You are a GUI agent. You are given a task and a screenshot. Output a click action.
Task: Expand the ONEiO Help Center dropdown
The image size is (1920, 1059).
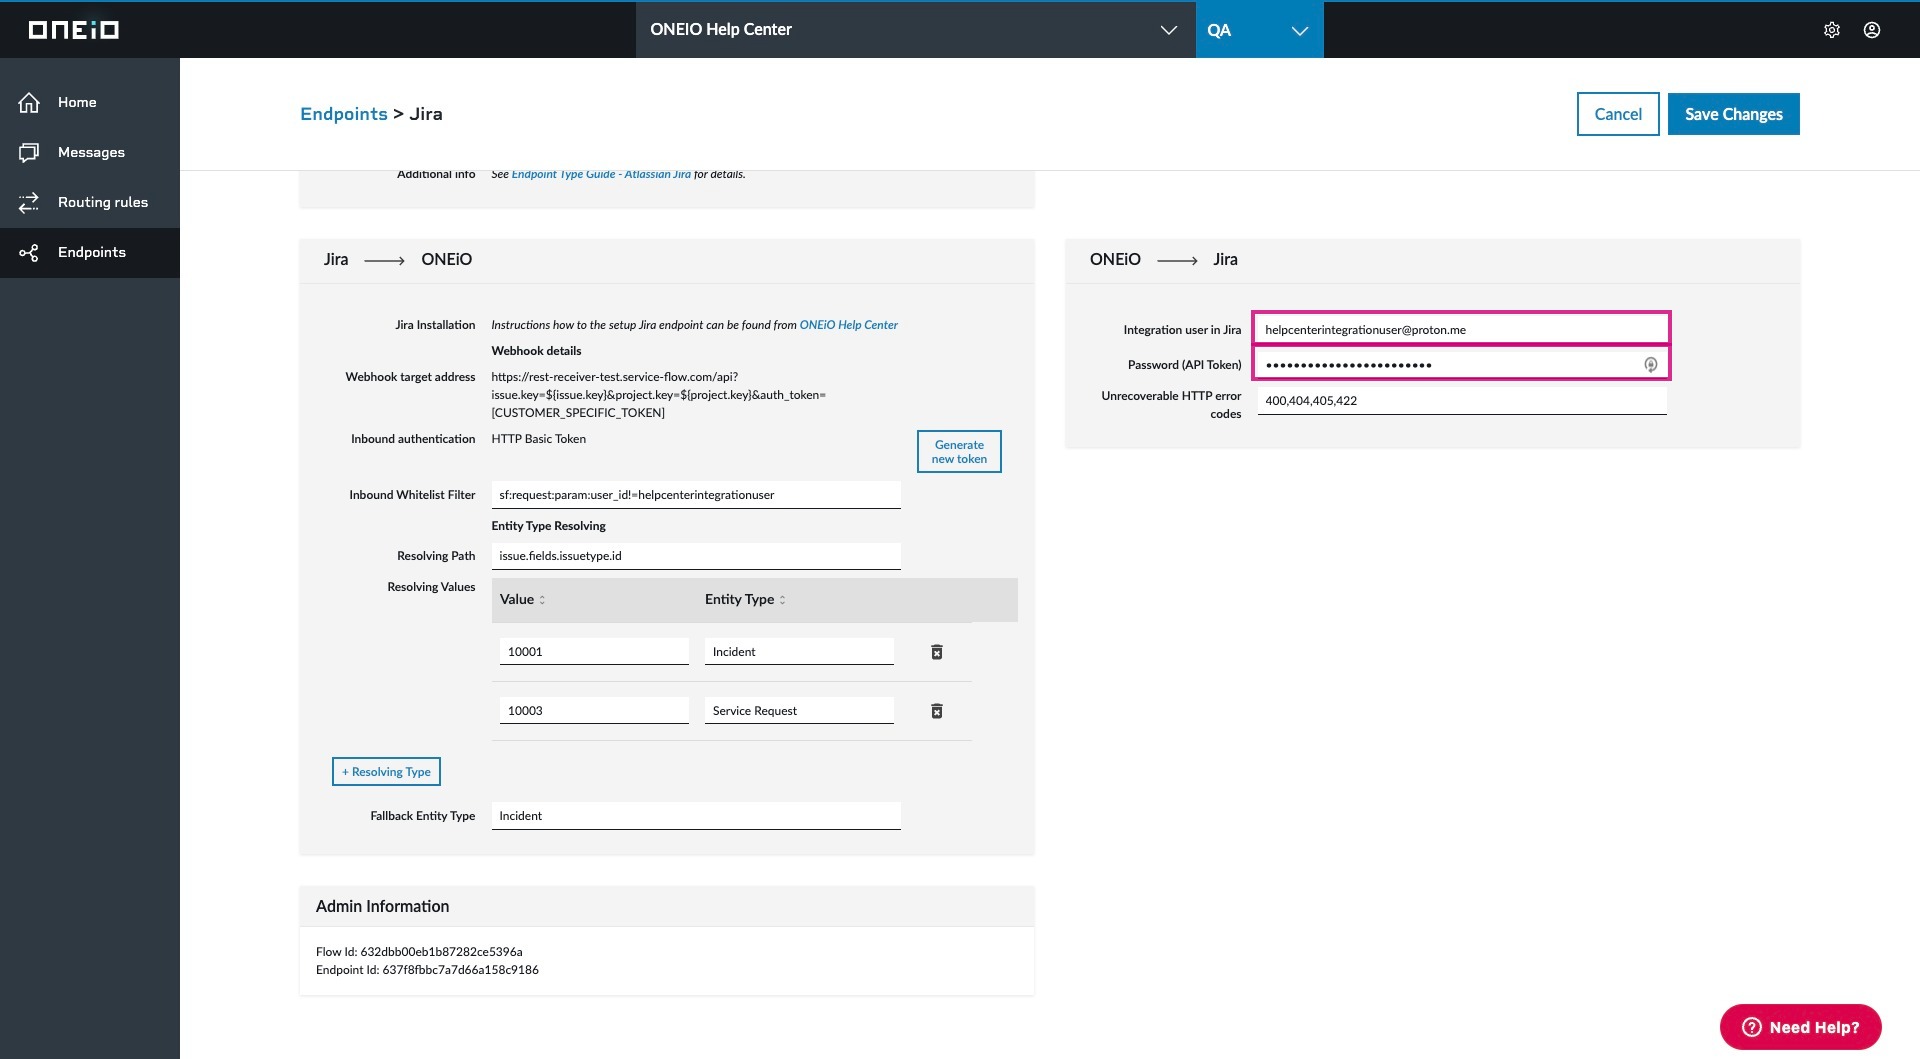1168,30
